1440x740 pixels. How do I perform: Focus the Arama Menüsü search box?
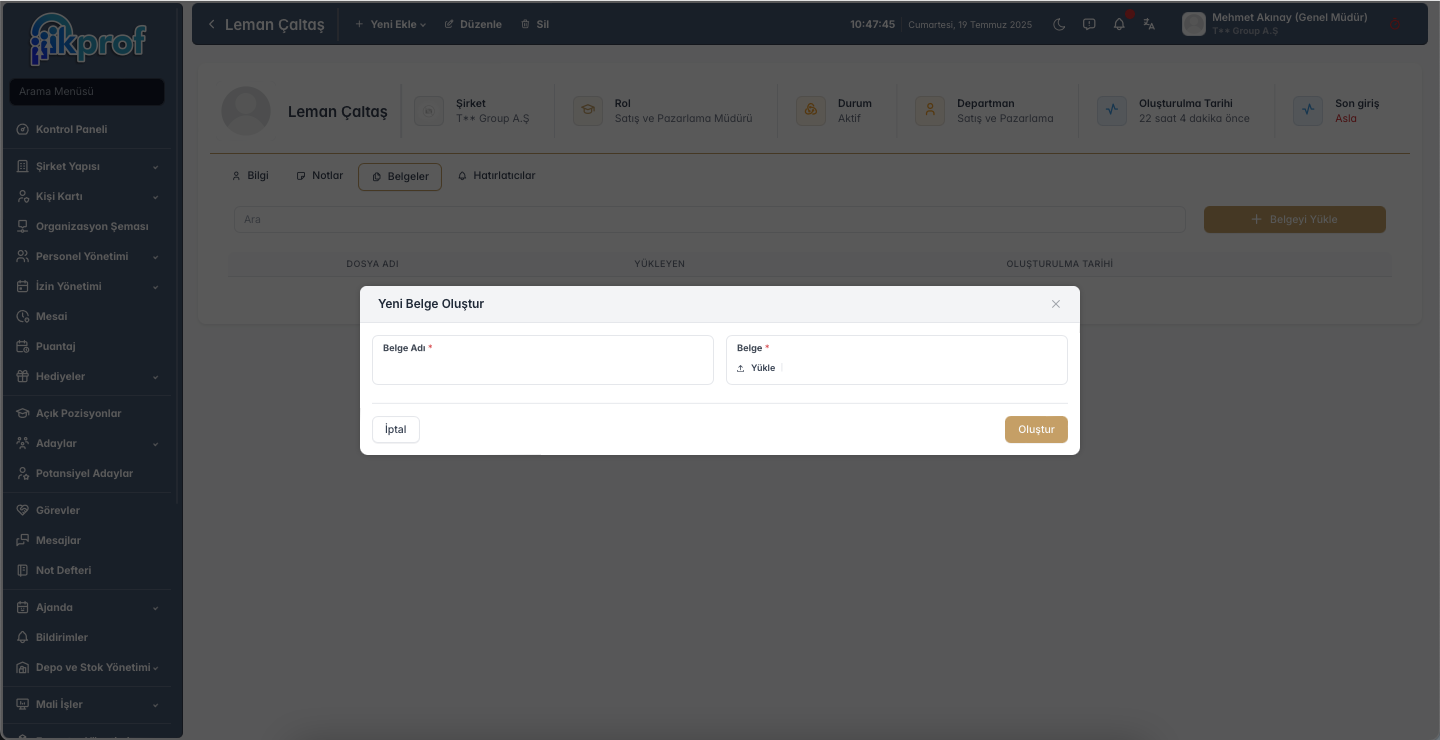click(86, 92)
